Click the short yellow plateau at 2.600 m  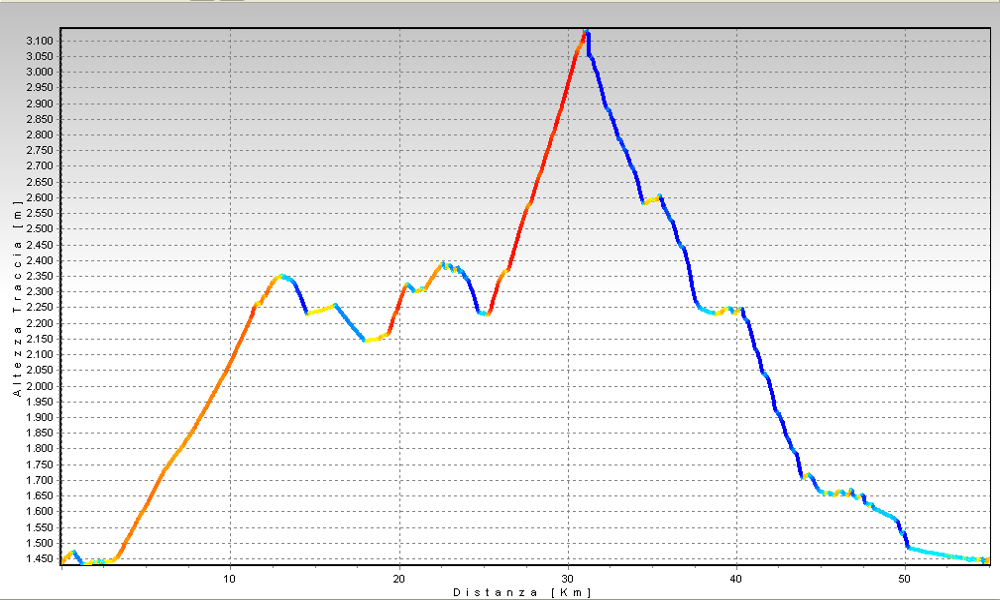point(653,200)
